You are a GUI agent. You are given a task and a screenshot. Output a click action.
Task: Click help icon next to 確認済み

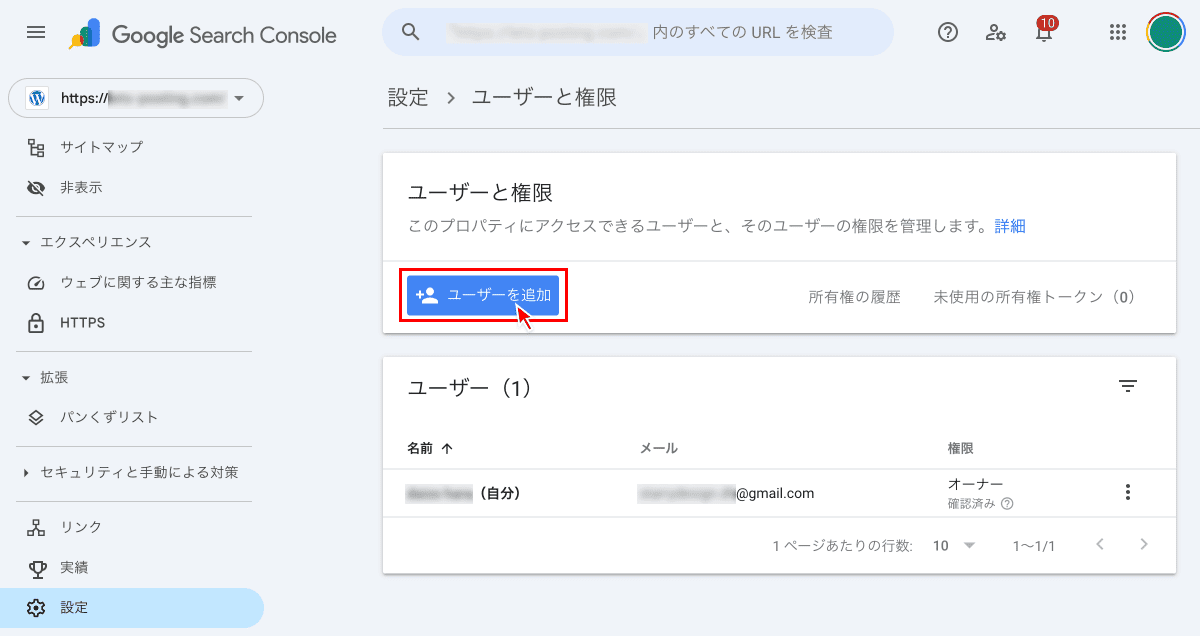(1007, 504)
